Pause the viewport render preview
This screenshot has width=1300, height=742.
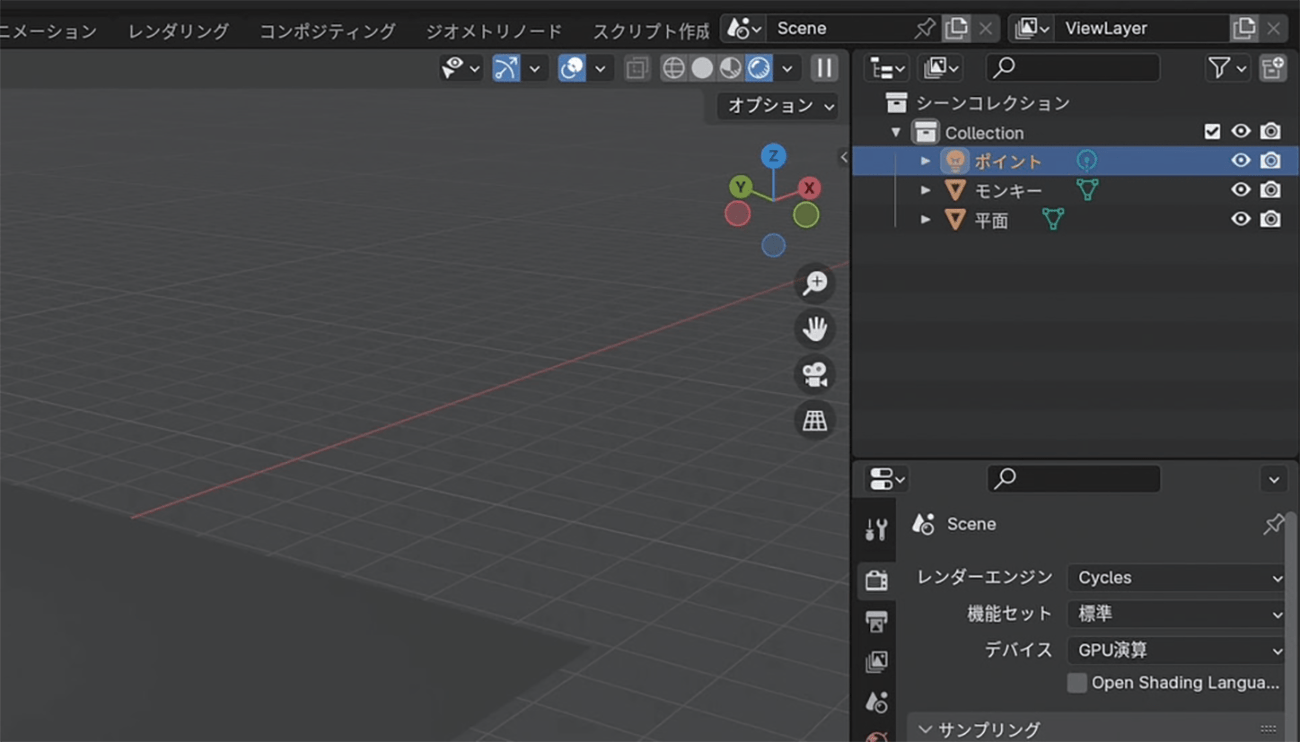pyautogui.click(x=824, y=67)
